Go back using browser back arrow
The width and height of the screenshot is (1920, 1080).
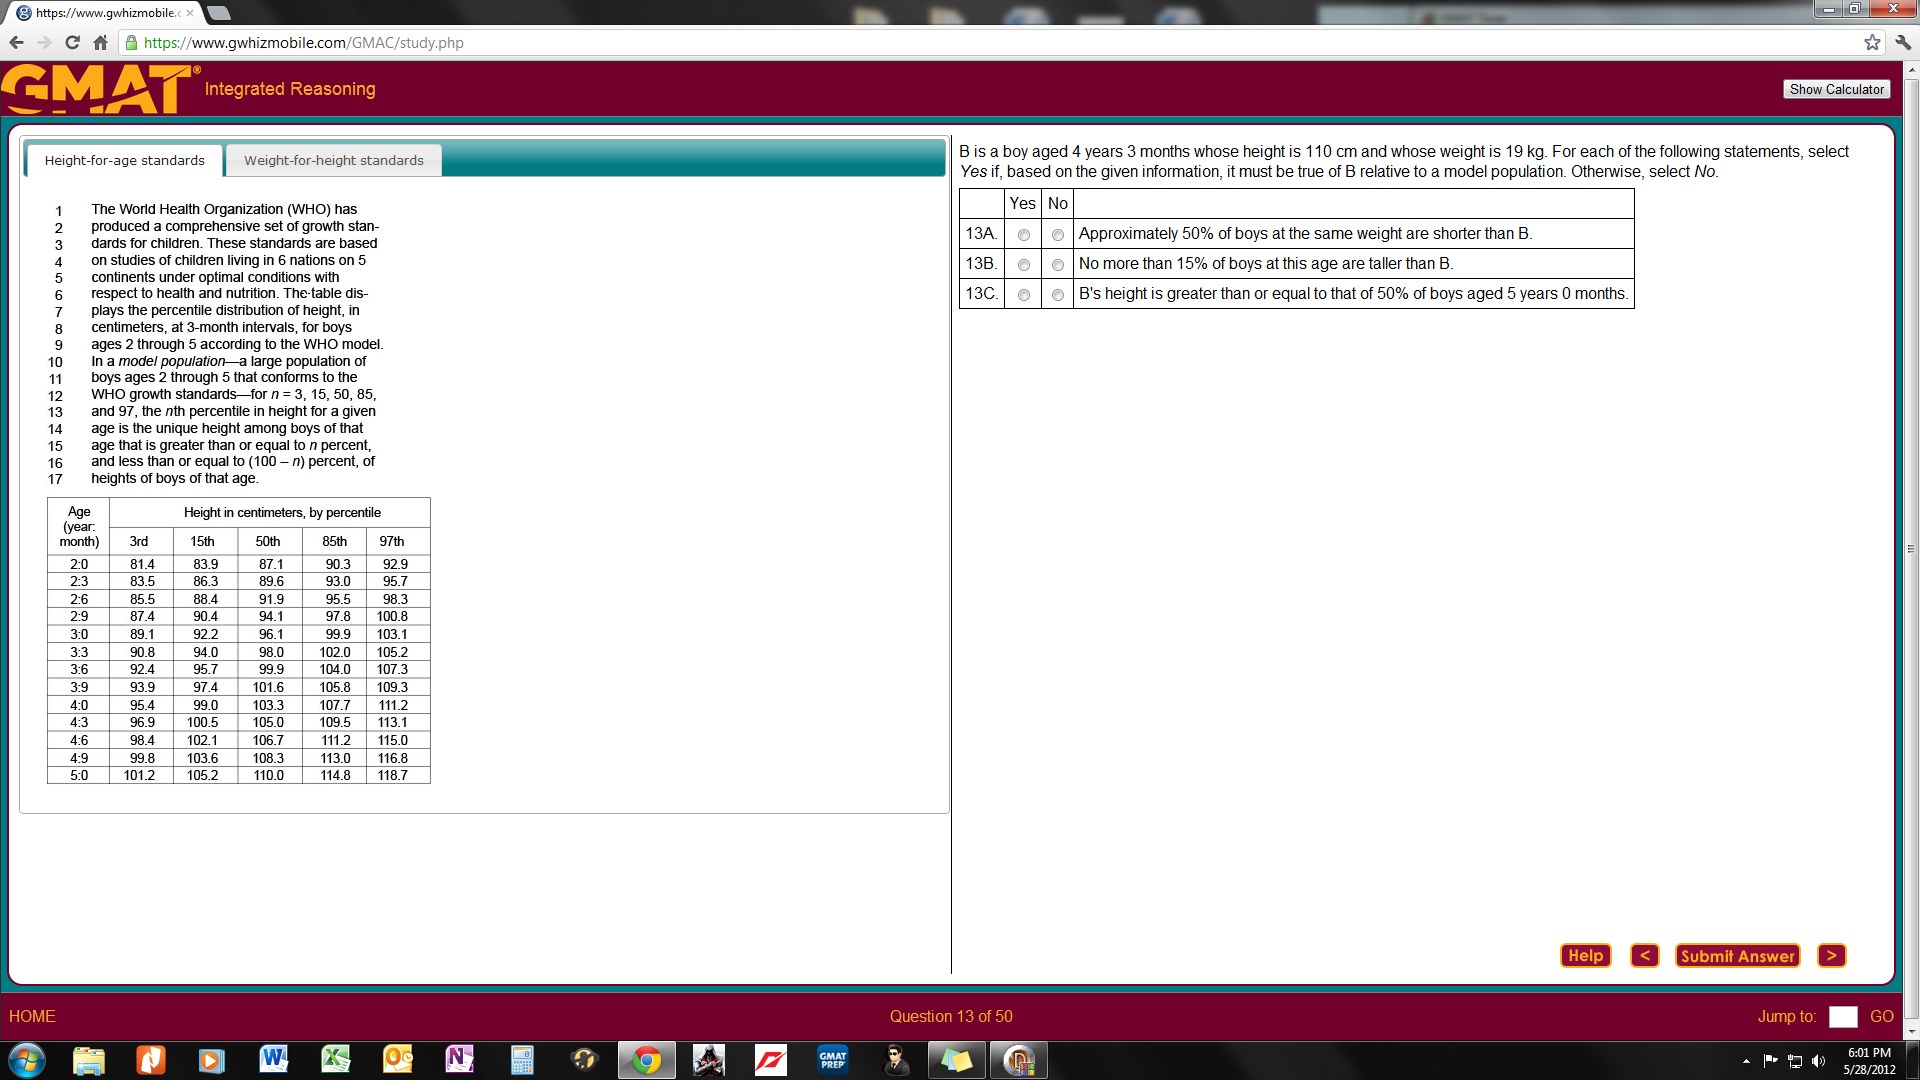16,43
